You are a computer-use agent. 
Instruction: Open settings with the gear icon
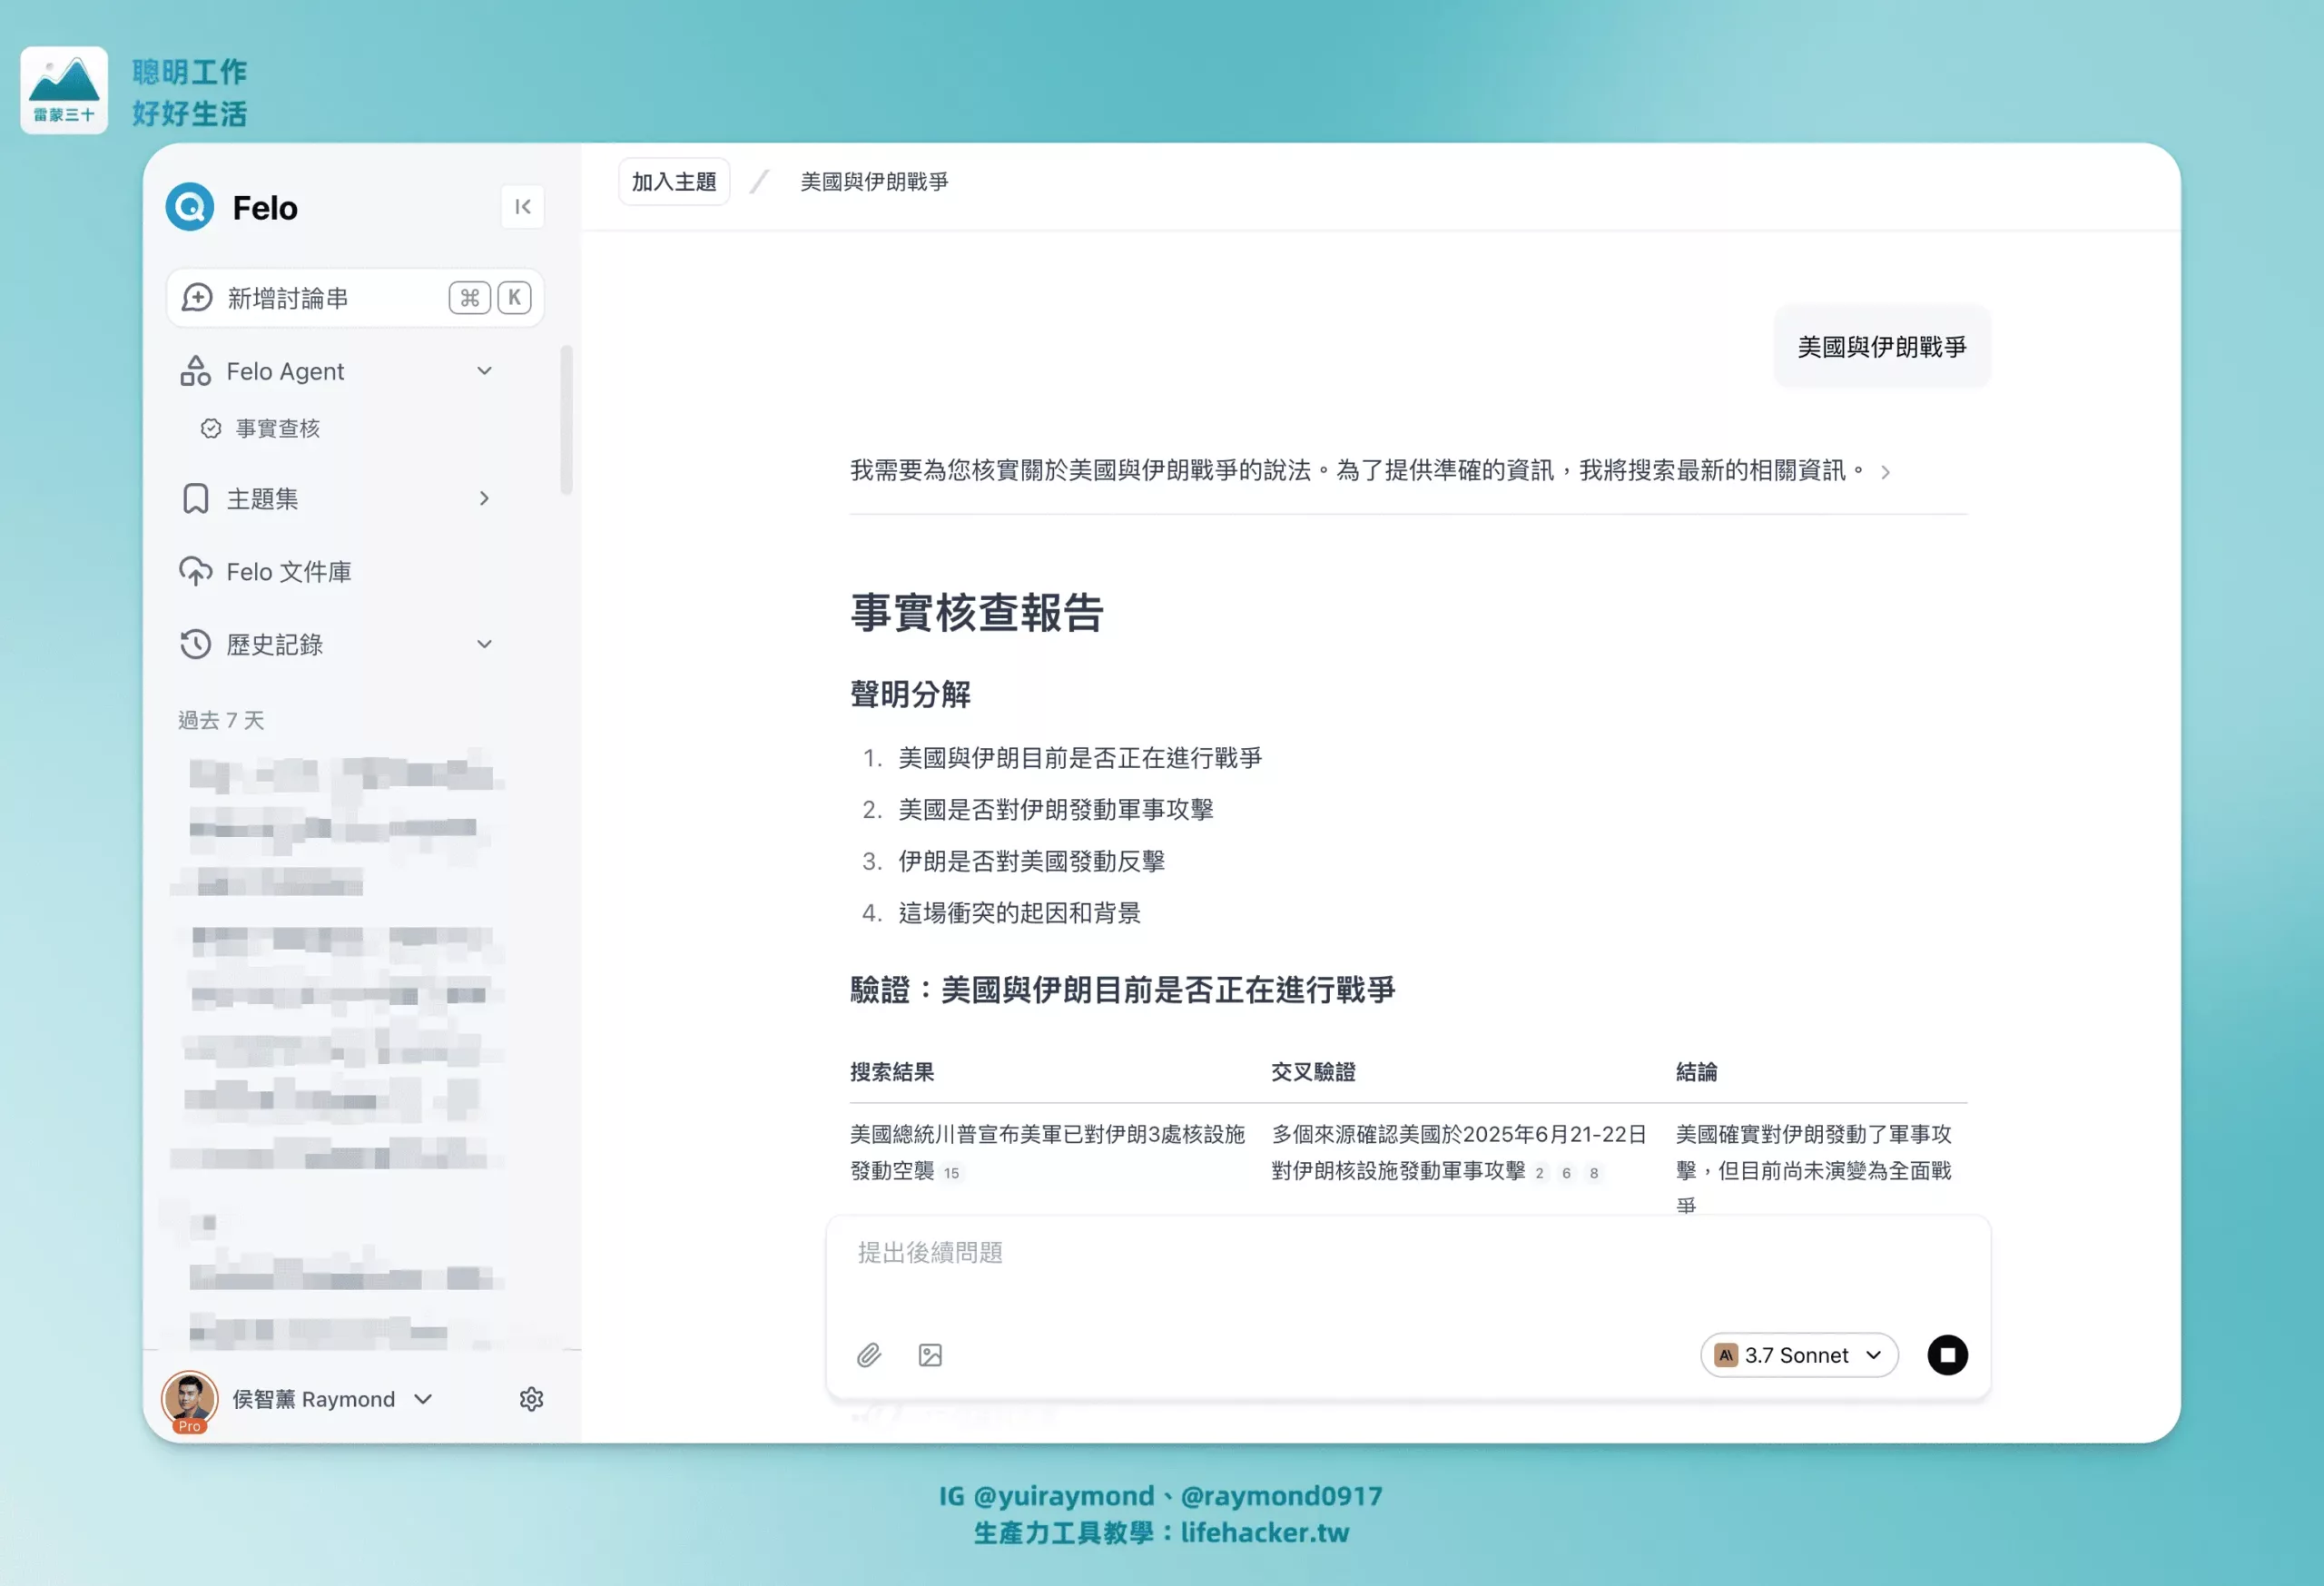pos(531,1399)
